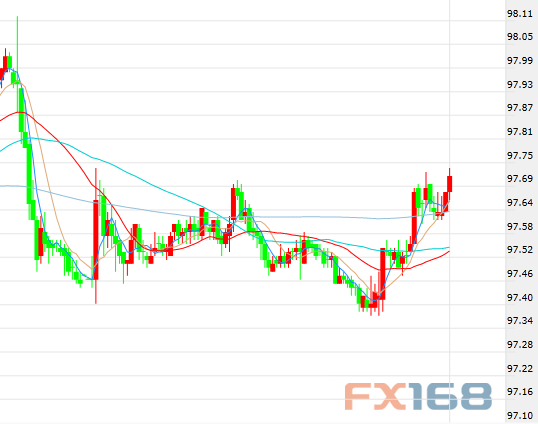Screen dimensions: 538x424
Task: Click the 97.46 price axis label
Action: (520, 273)
